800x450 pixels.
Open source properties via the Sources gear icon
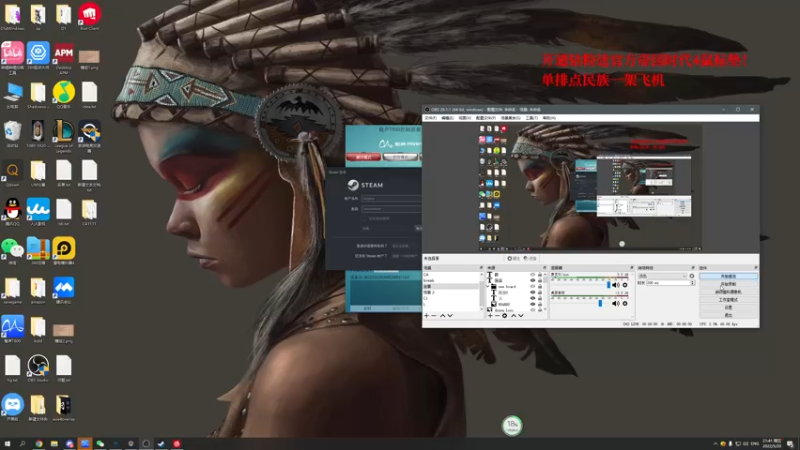[x=505, y=316]
